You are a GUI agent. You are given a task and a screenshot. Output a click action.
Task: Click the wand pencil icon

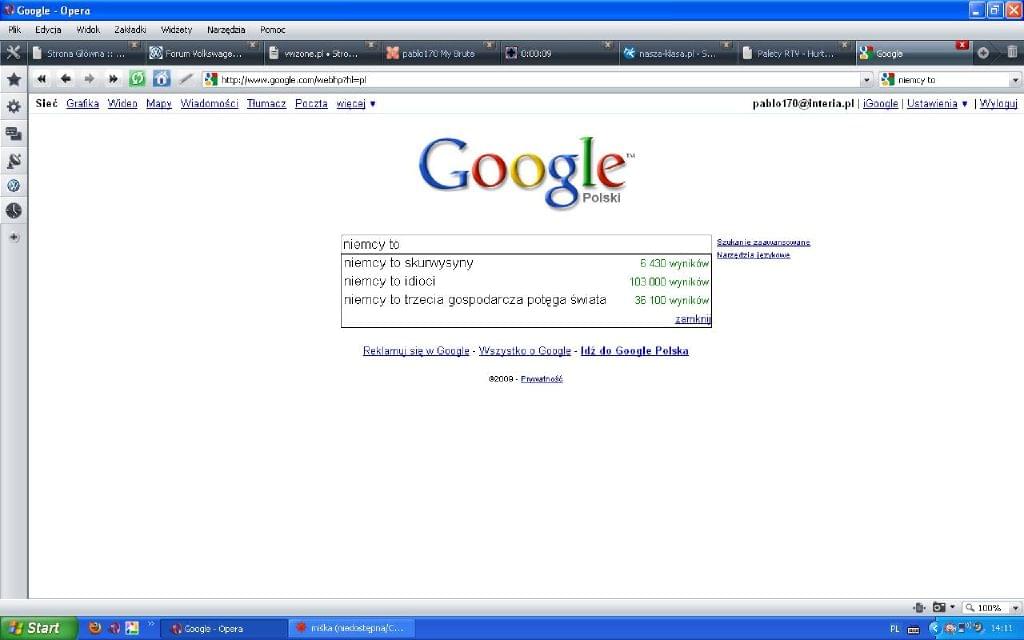point(186,79)
